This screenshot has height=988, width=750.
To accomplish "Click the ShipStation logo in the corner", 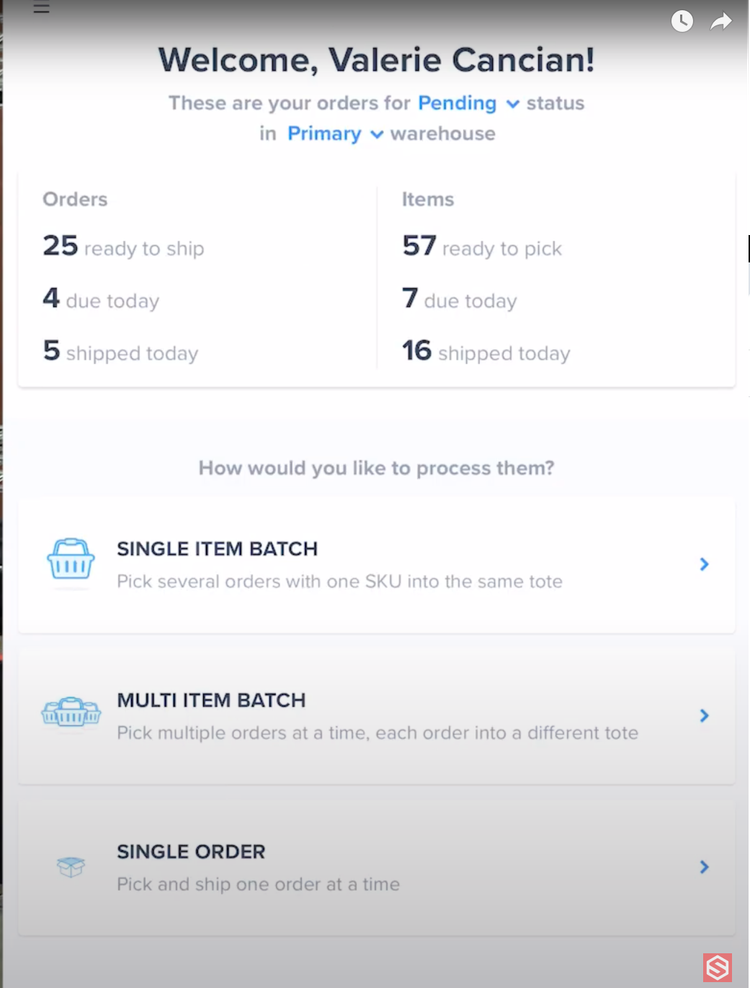I will 716,966.
